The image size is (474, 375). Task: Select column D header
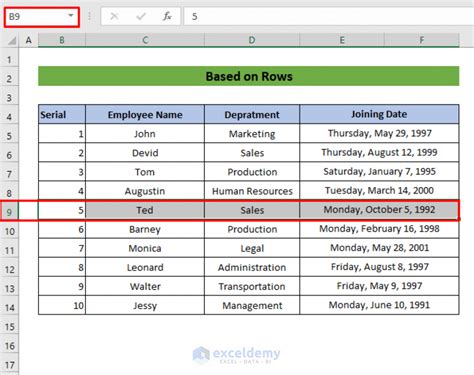[252, 40]
